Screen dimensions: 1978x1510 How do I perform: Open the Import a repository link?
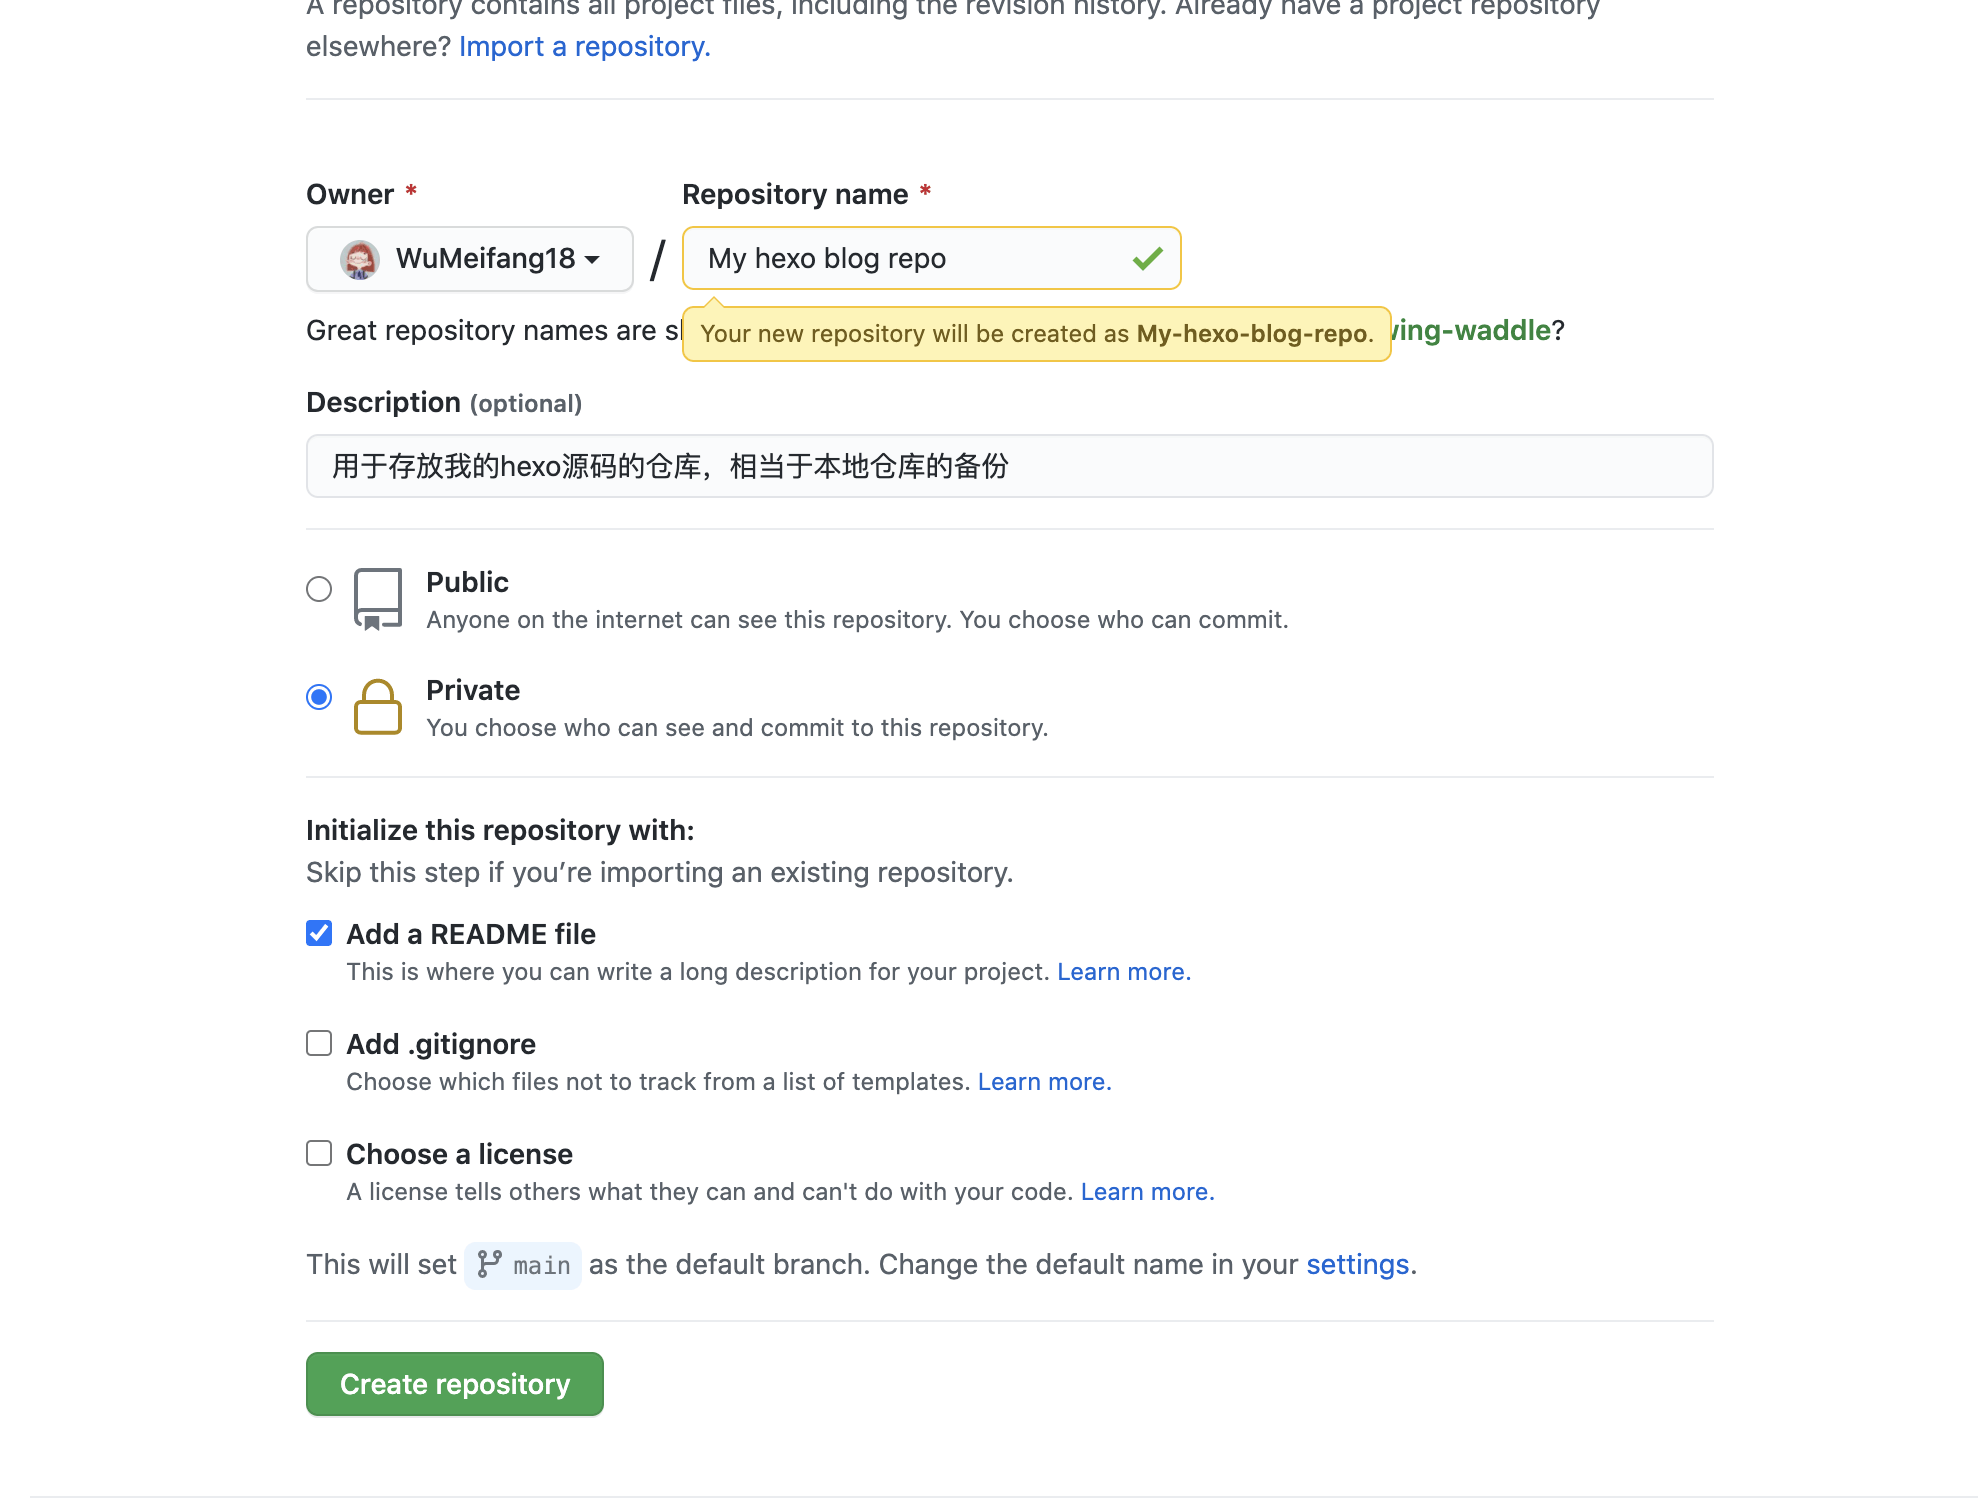tap(583, 46)
